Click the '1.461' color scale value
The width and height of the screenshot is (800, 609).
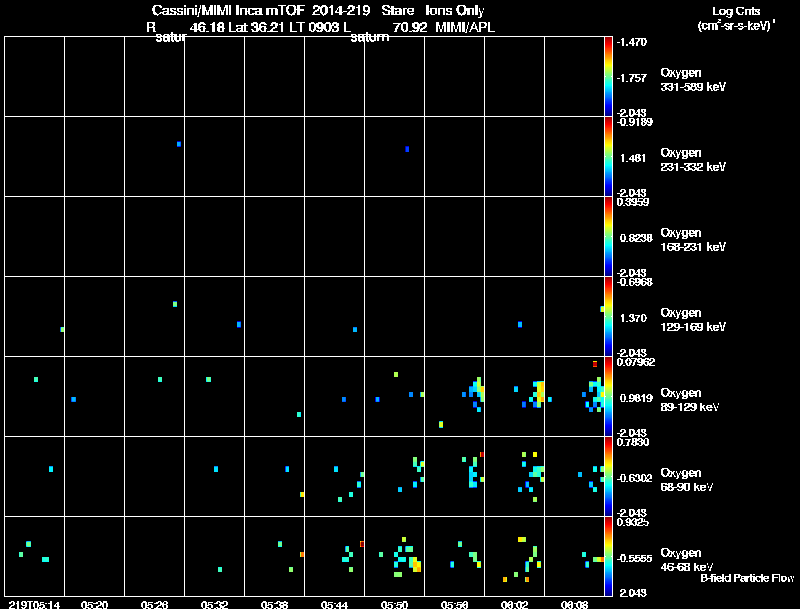pos(633,158)
